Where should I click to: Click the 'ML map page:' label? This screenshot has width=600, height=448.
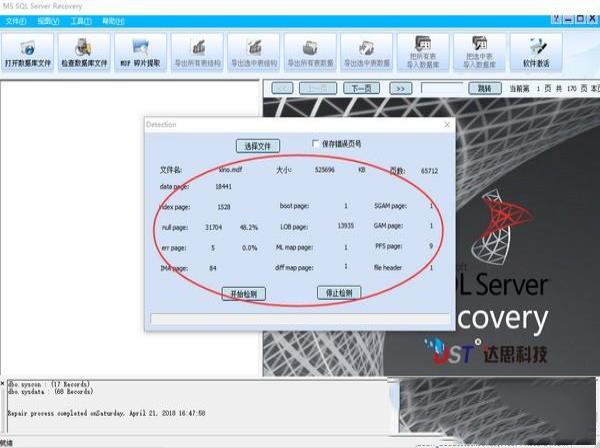(x=294, y=248)
